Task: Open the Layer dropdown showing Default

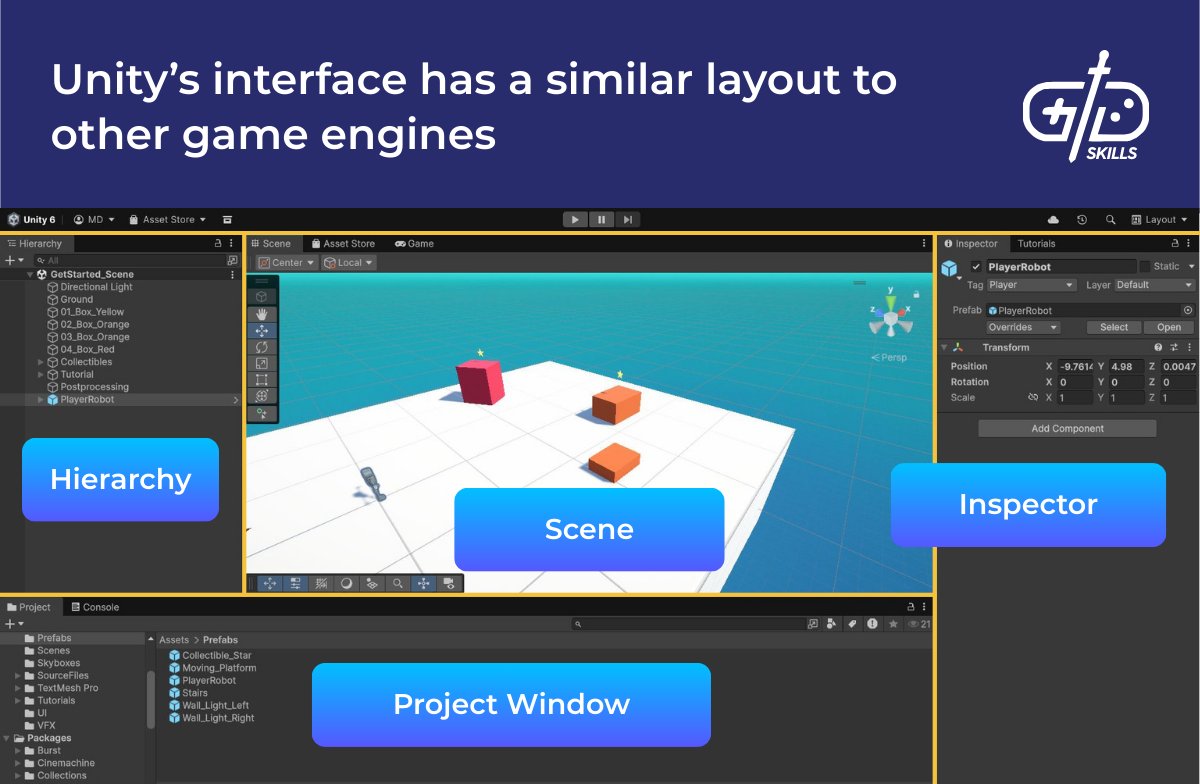Action: click(x=1152, y=285)
